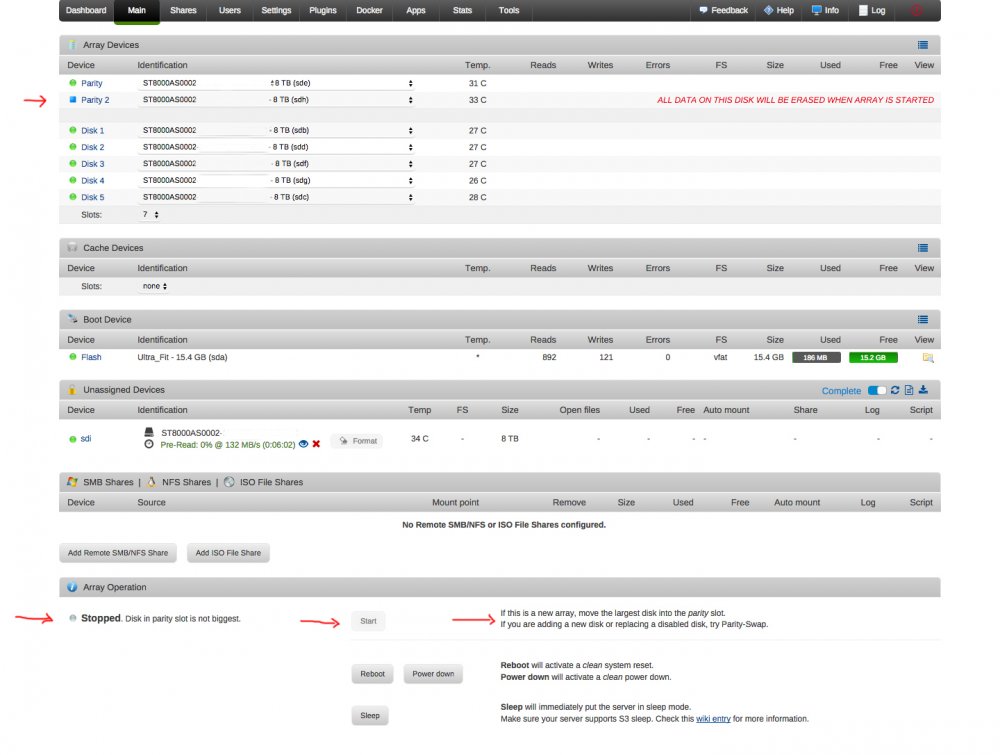
Task: Open Feedback from the top bar
Action: point(723,10)
